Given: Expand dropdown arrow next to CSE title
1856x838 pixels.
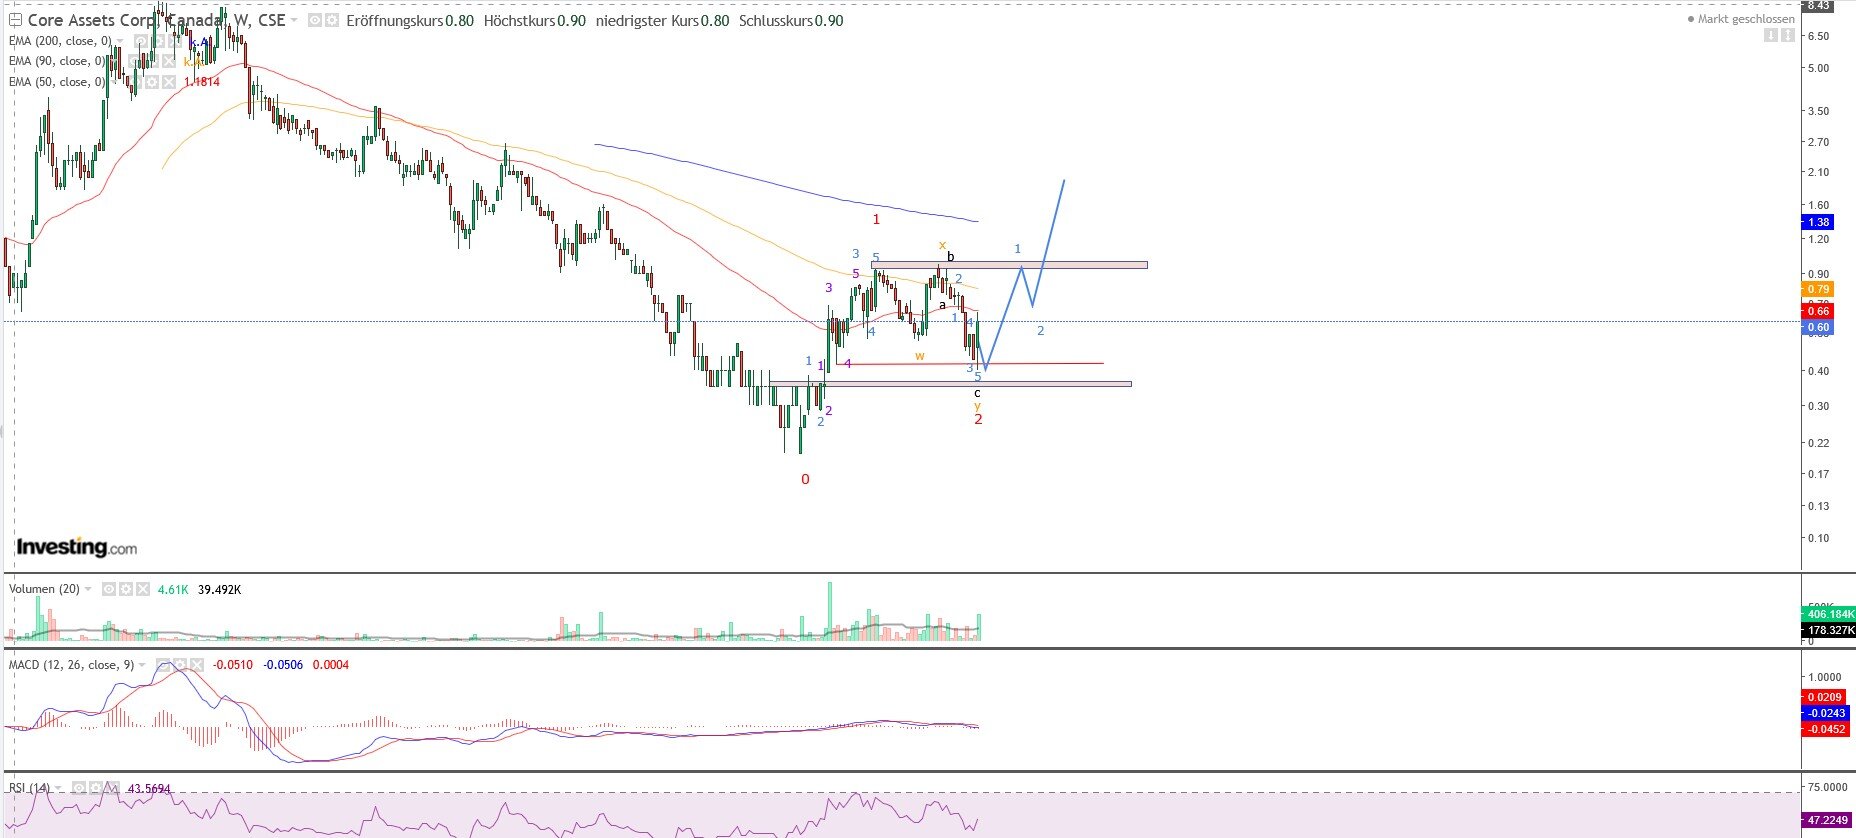Looking at the screenshot, I should pos(295,21).
